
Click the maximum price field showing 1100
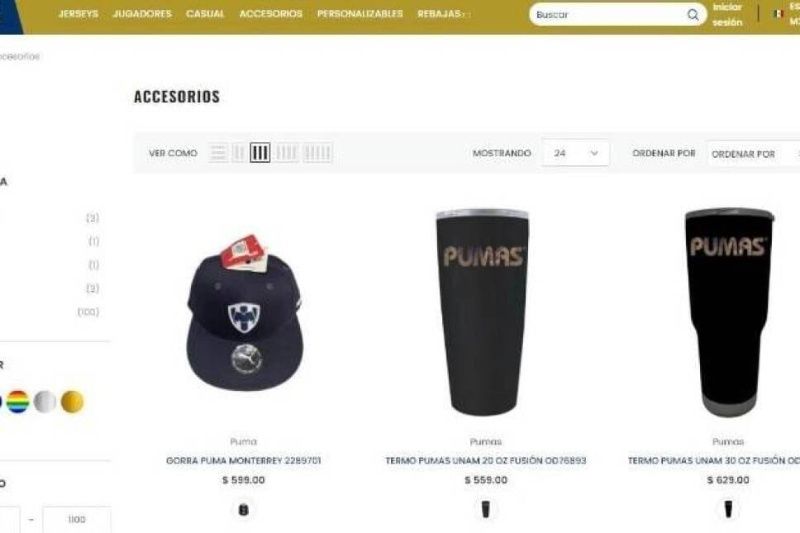[x=77, y=519]
